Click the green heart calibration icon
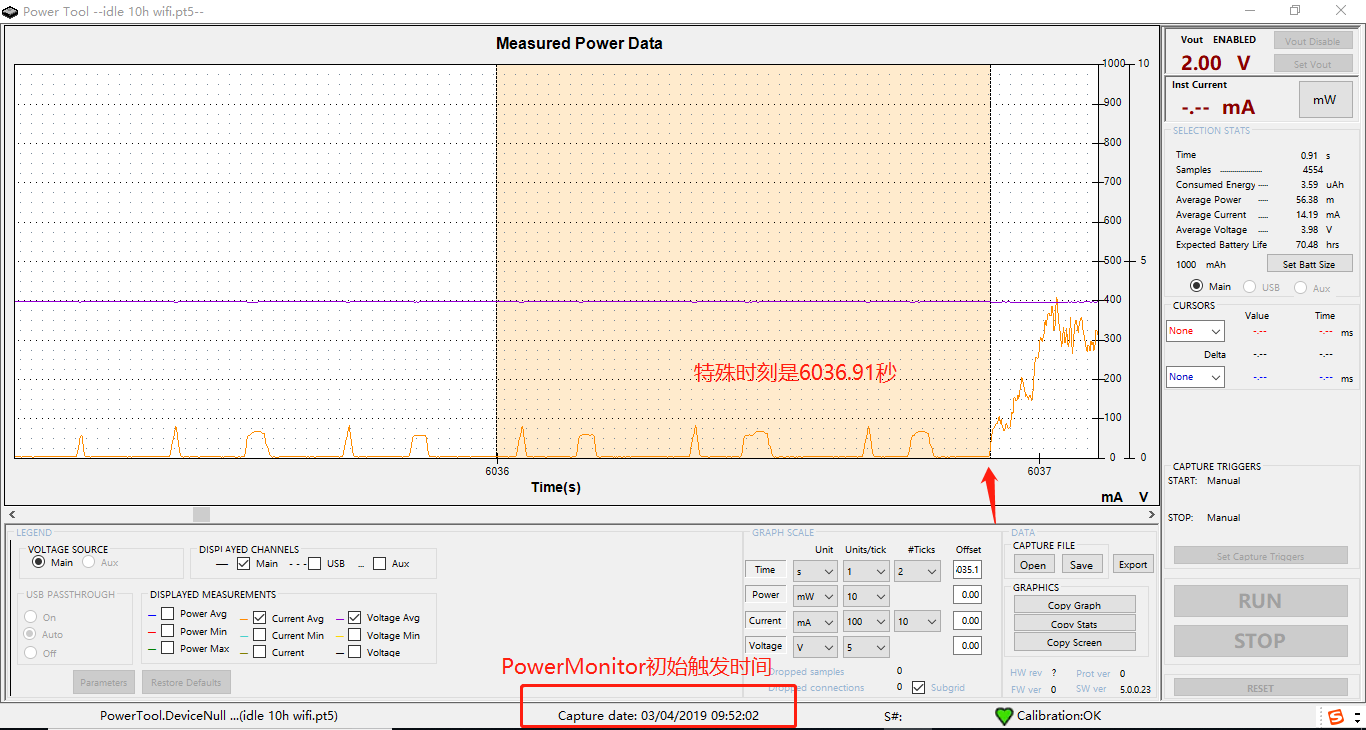 tap(1004, 716)
